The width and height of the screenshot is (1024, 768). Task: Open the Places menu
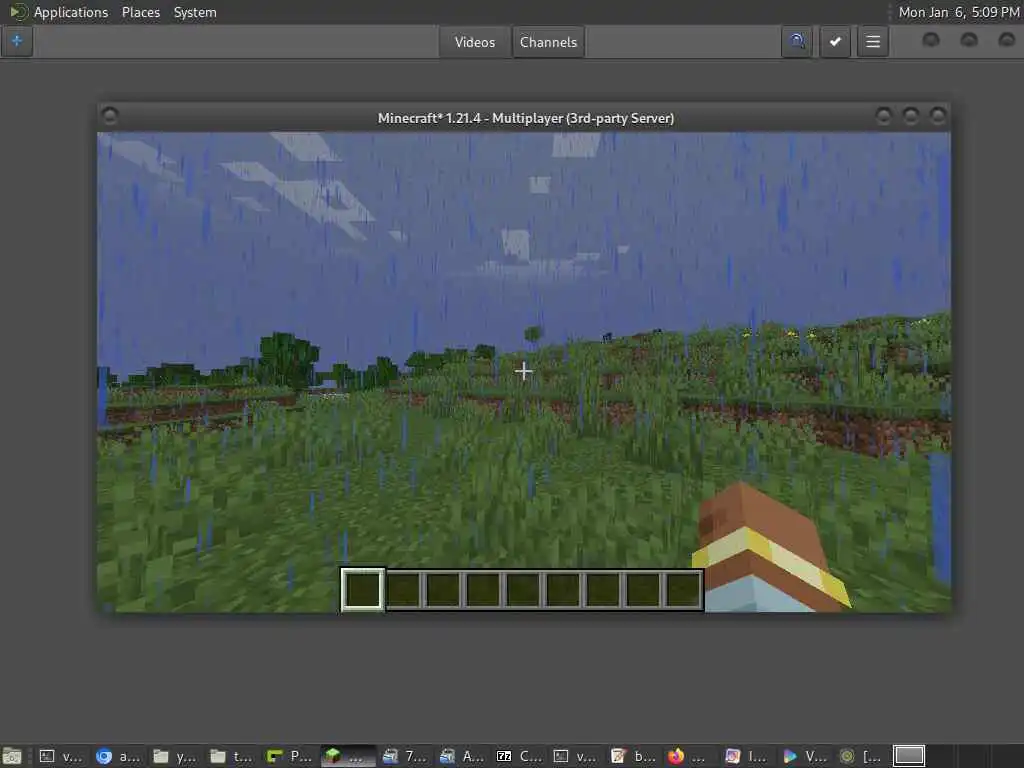point(140,12)
